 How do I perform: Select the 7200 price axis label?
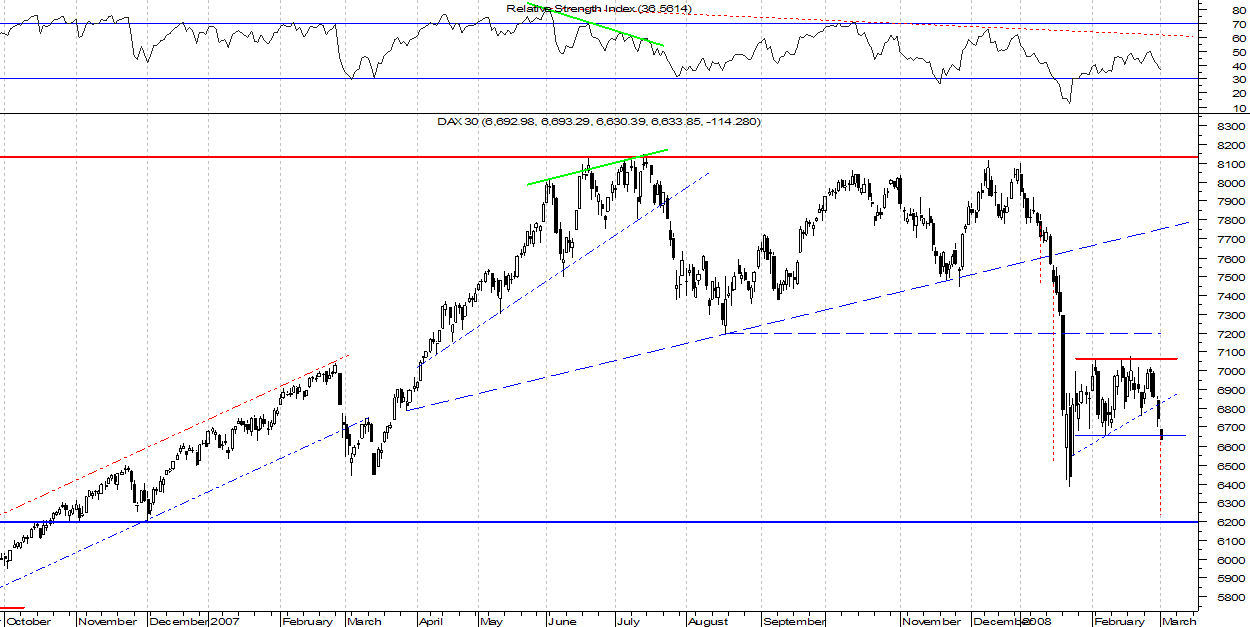tap(1233, 334)
